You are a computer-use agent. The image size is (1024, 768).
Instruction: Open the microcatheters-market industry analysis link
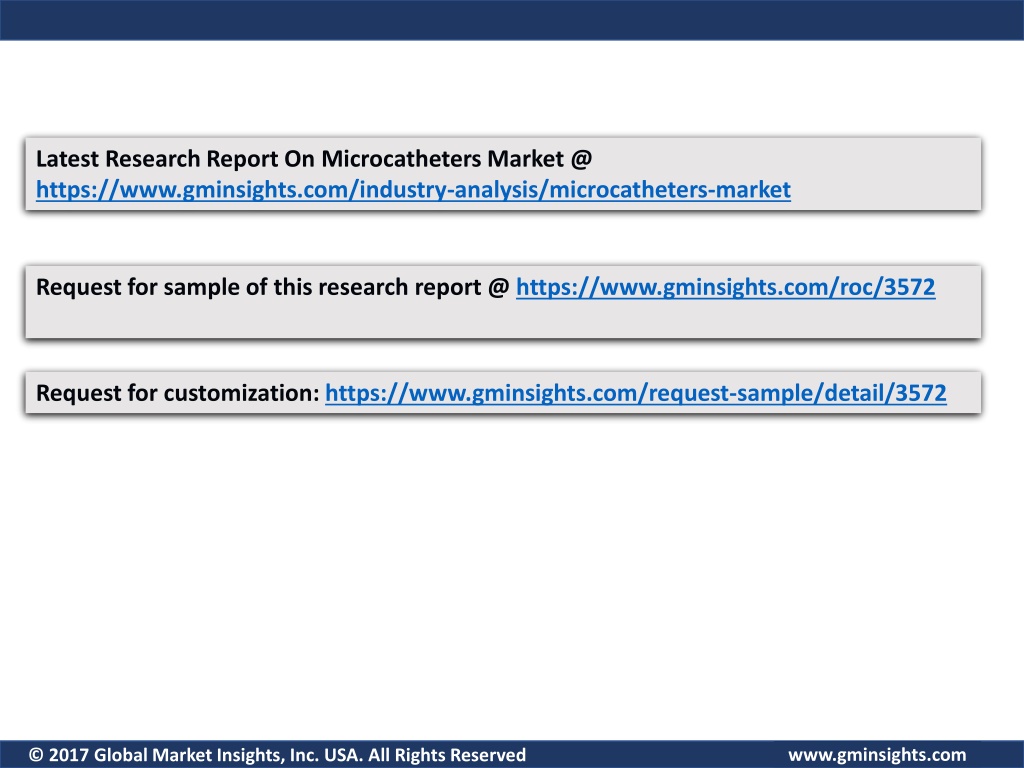tap(413, 190)
